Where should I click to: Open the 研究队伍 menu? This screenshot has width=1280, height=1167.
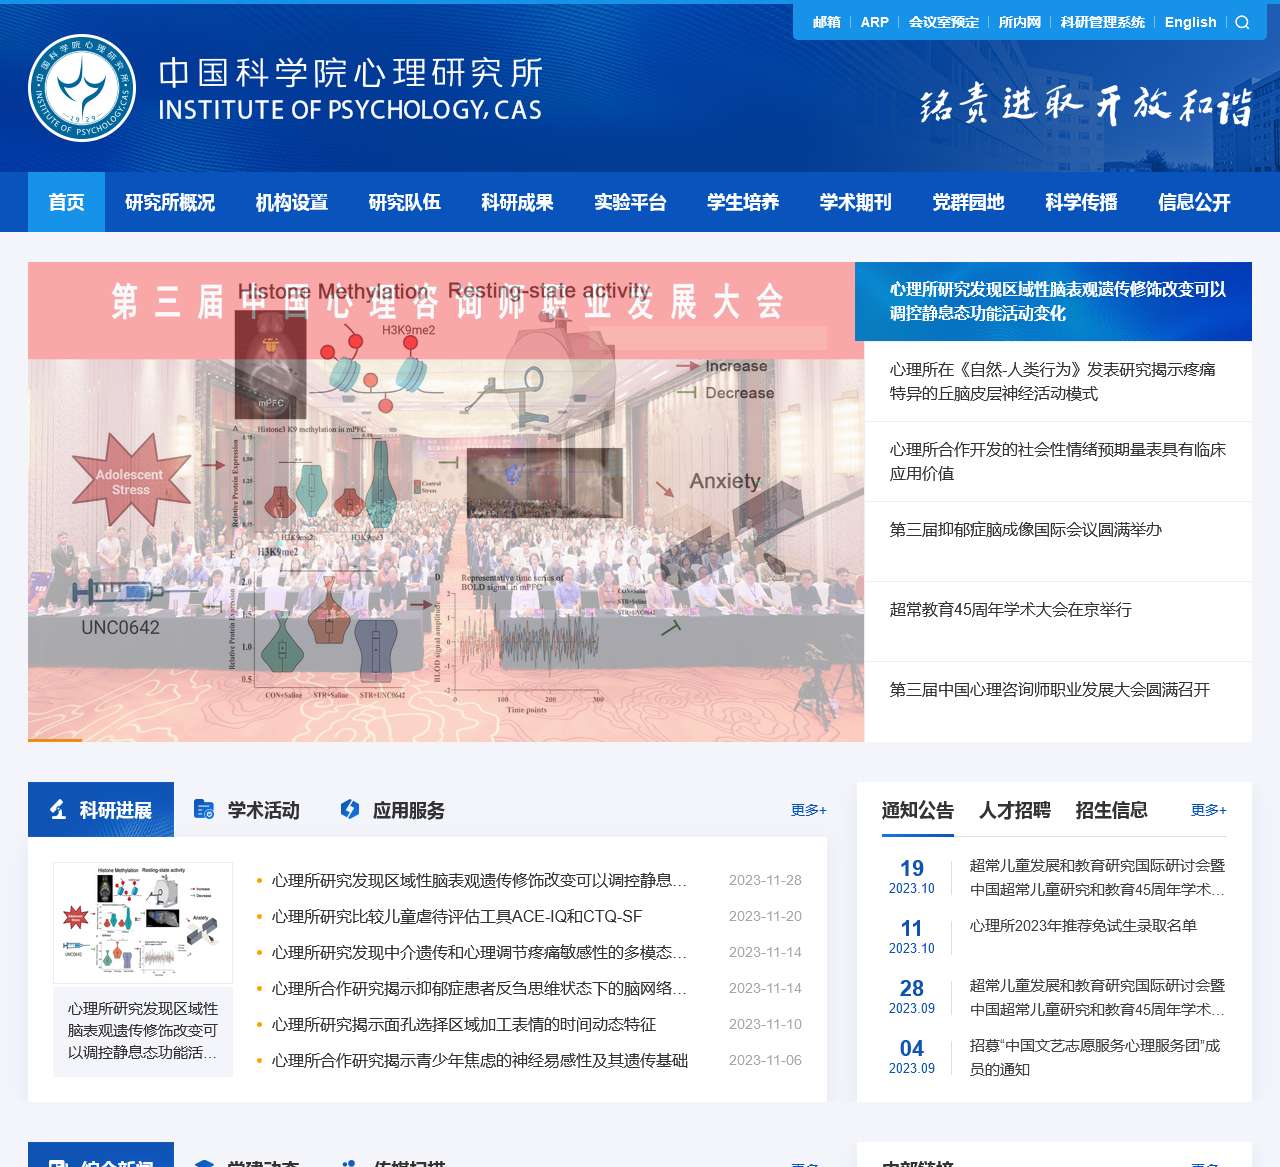tap(404, 202)
